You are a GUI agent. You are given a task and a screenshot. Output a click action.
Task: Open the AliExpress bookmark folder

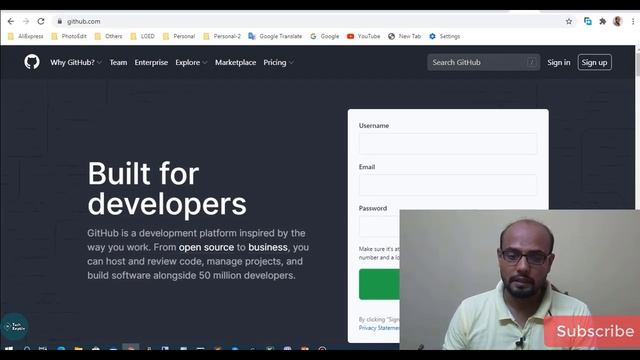tap(26, 36)
